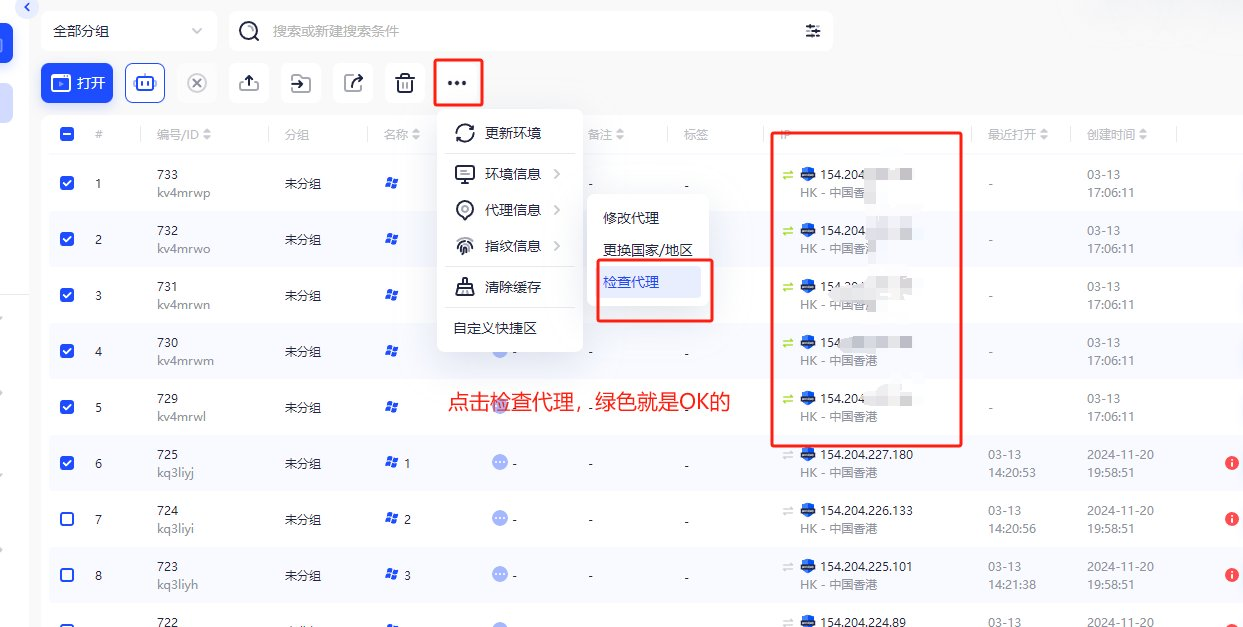Click the upload icon in toolbar

coord(249,83)
